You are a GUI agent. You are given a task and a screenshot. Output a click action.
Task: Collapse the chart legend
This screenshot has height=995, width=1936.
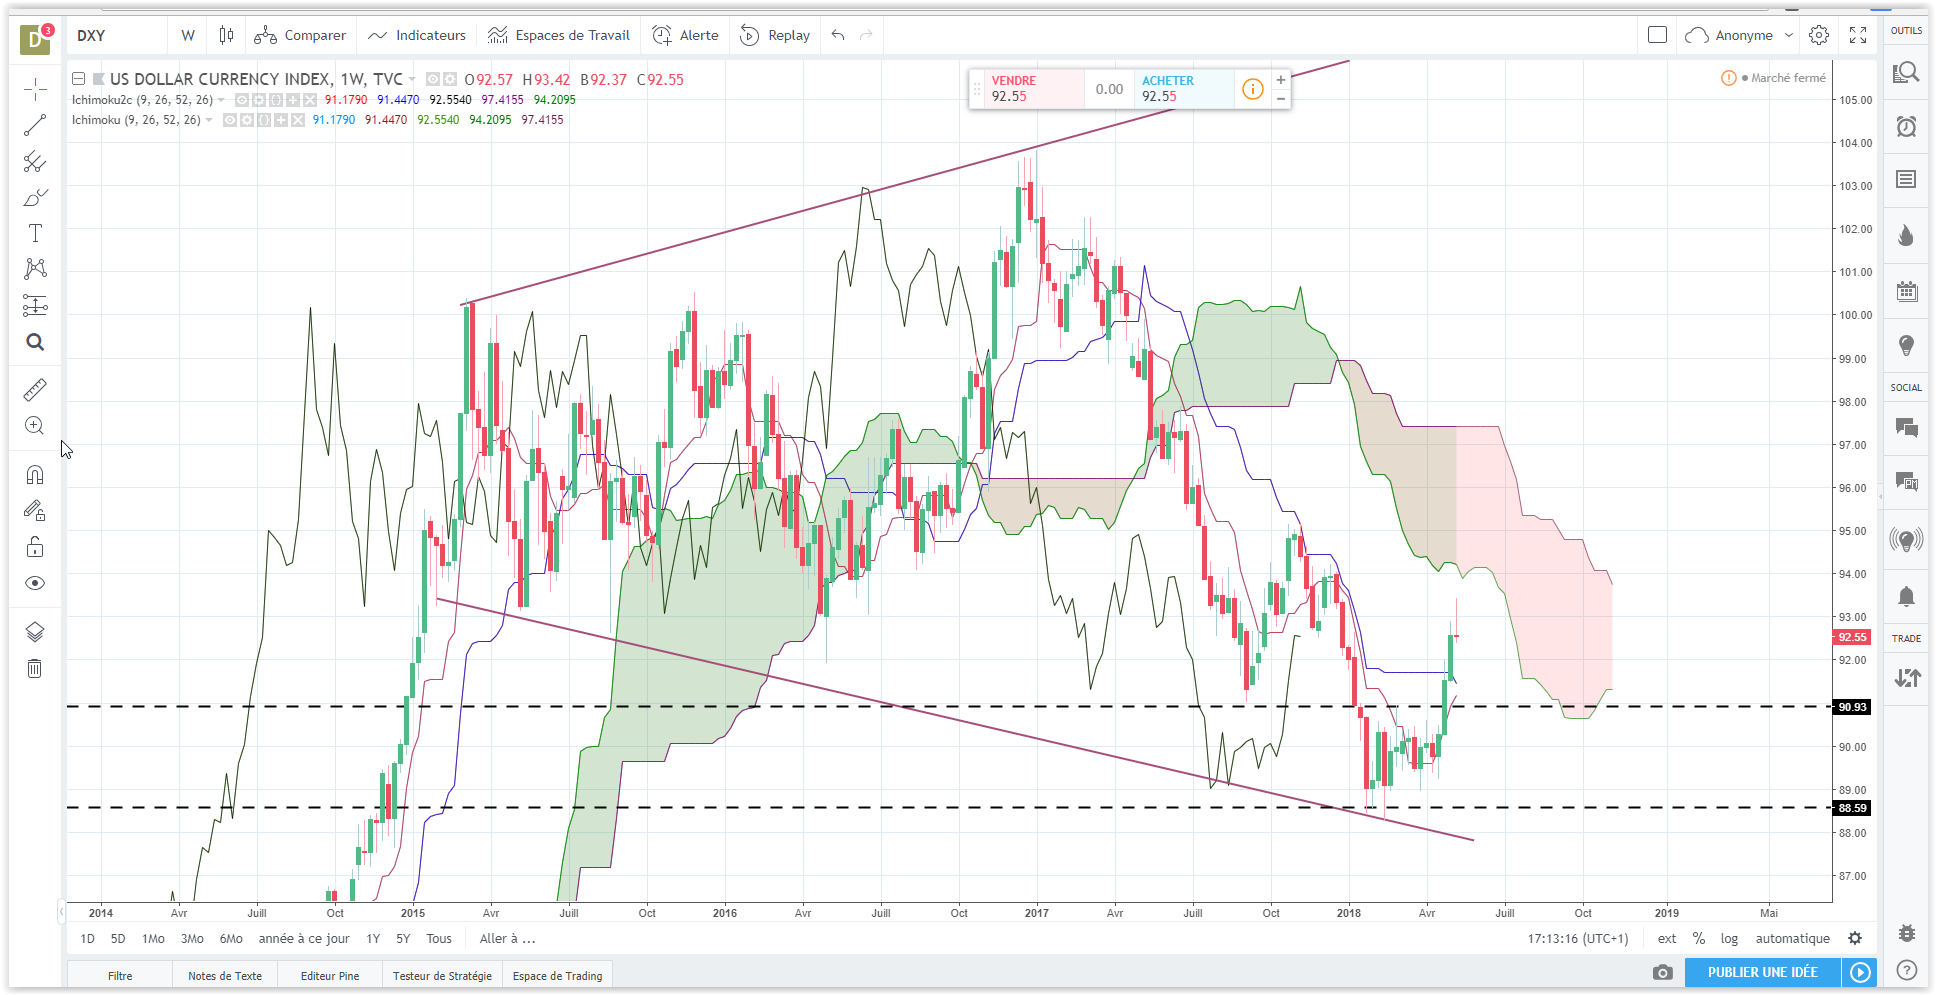coord(78,79)
